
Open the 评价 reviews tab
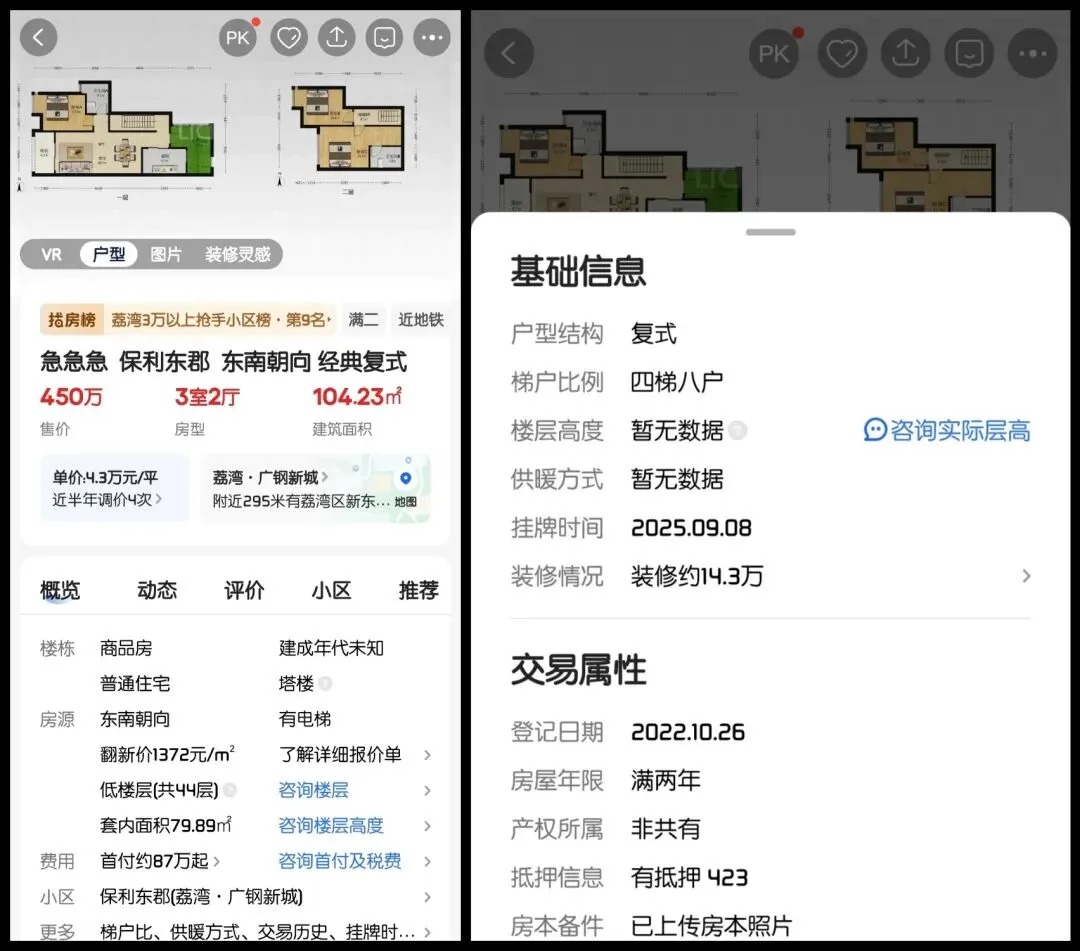[244, 590]
